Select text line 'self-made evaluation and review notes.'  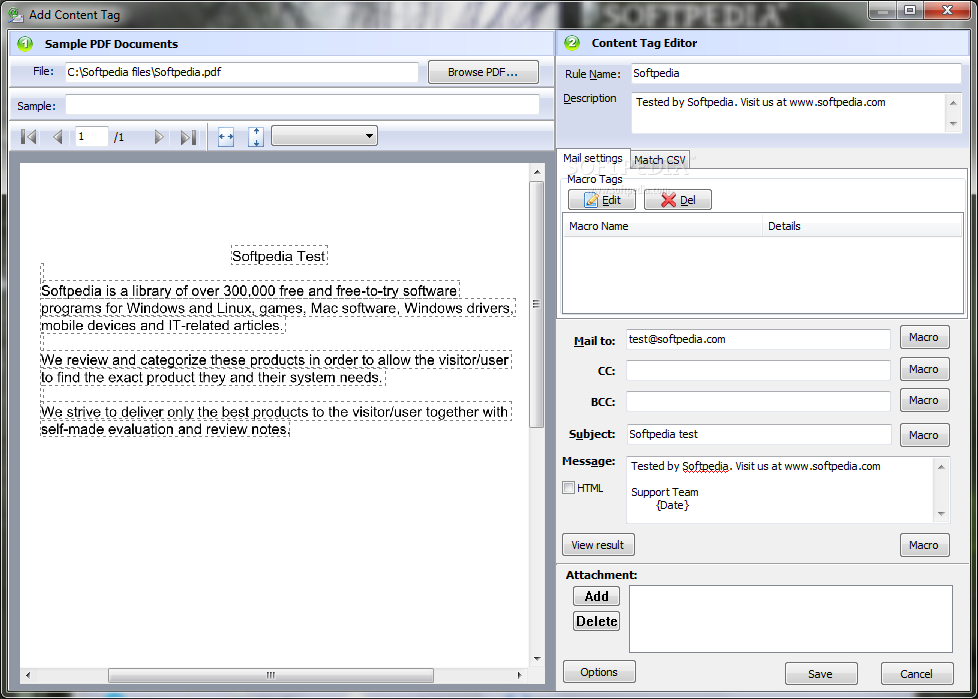pyautogui.click(x=165, y=429)
